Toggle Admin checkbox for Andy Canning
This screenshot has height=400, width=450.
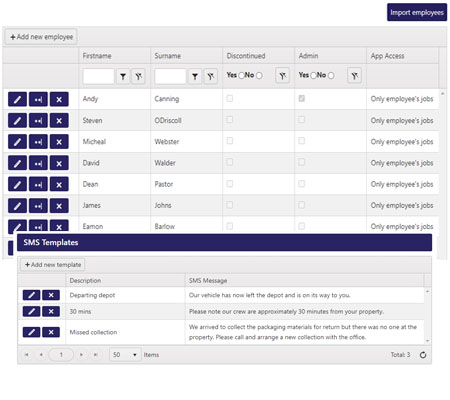[x=302, y=98]
